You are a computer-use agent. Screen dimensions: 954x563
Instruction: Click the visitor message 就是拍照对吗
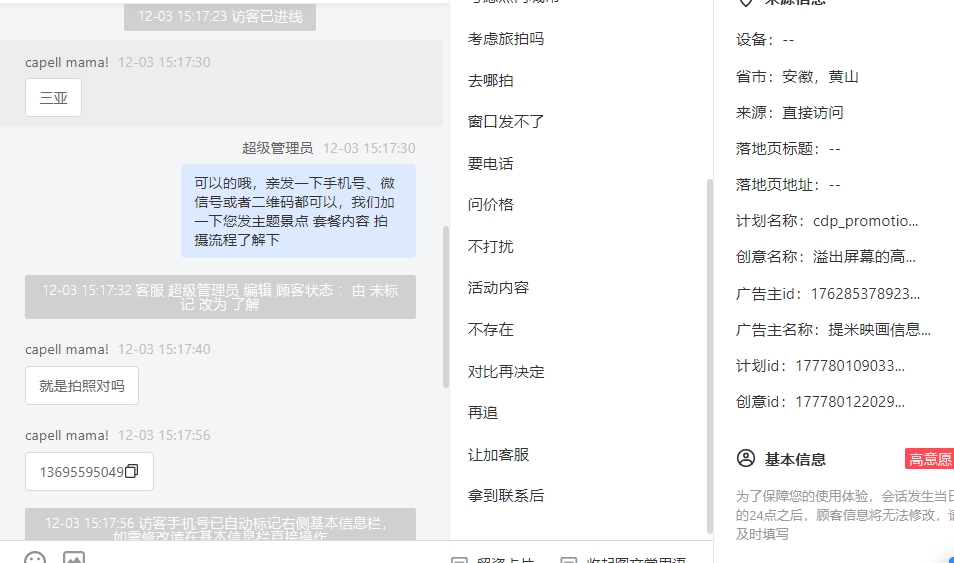(x=82, y=385)
